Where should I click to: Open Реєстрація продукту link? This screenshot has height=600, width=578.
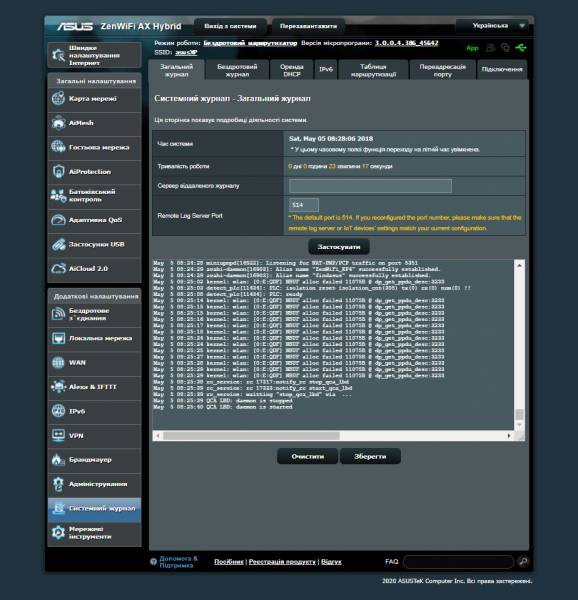(282, 562)
